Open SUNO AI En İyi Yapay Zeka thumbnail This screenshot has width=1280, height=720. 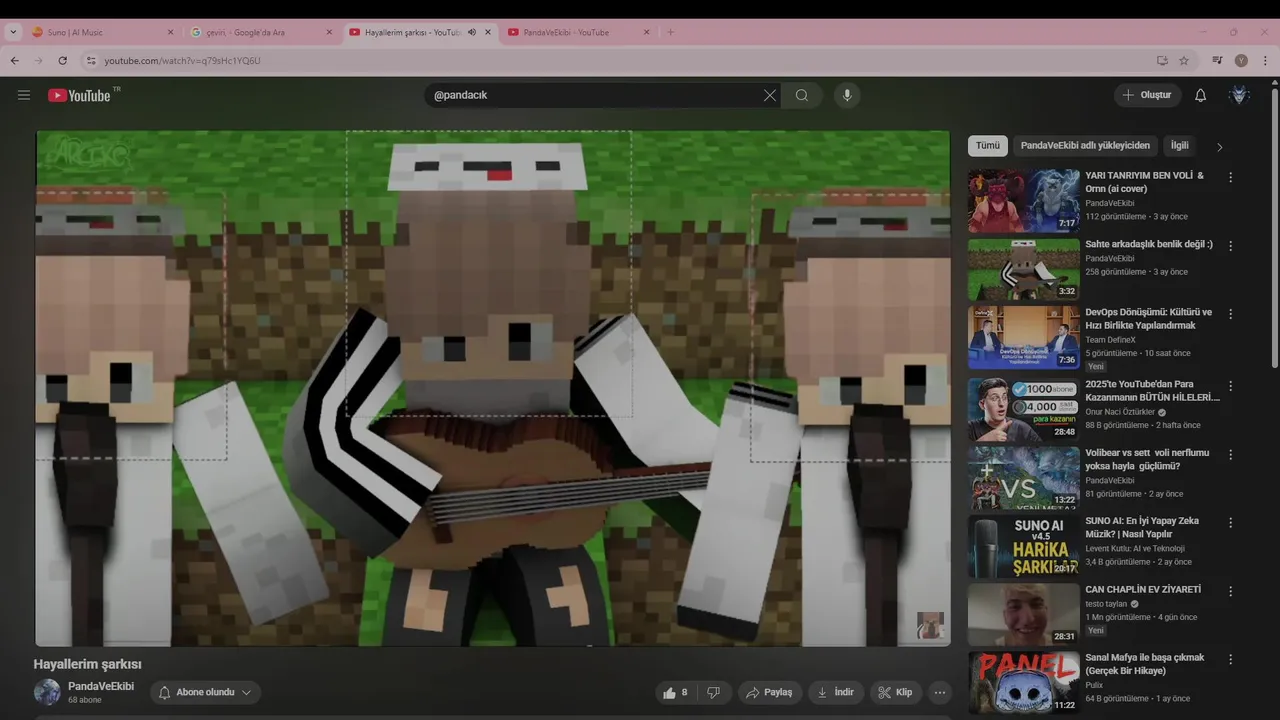point(1024,546)
